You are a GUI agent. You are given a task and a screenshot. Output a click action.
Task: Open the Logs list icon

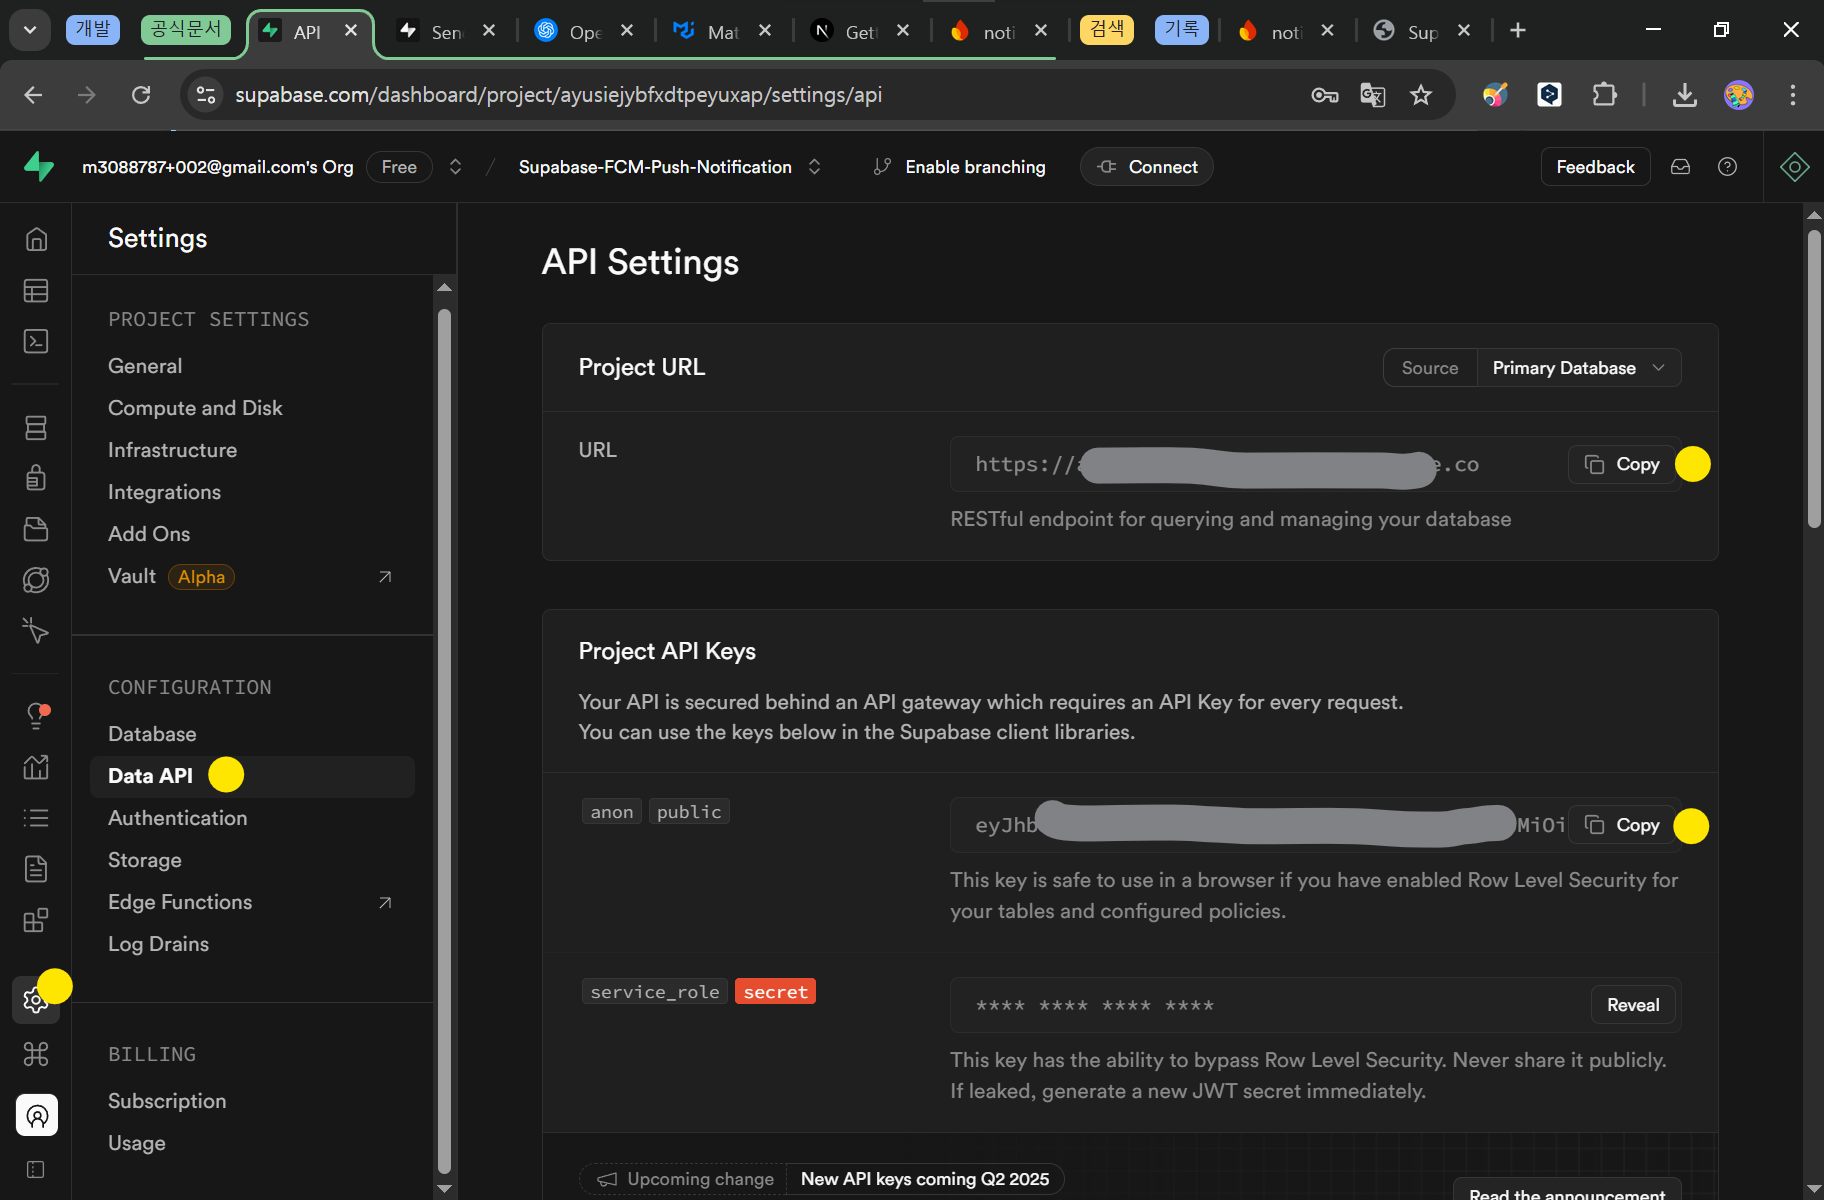click(36, 818)
